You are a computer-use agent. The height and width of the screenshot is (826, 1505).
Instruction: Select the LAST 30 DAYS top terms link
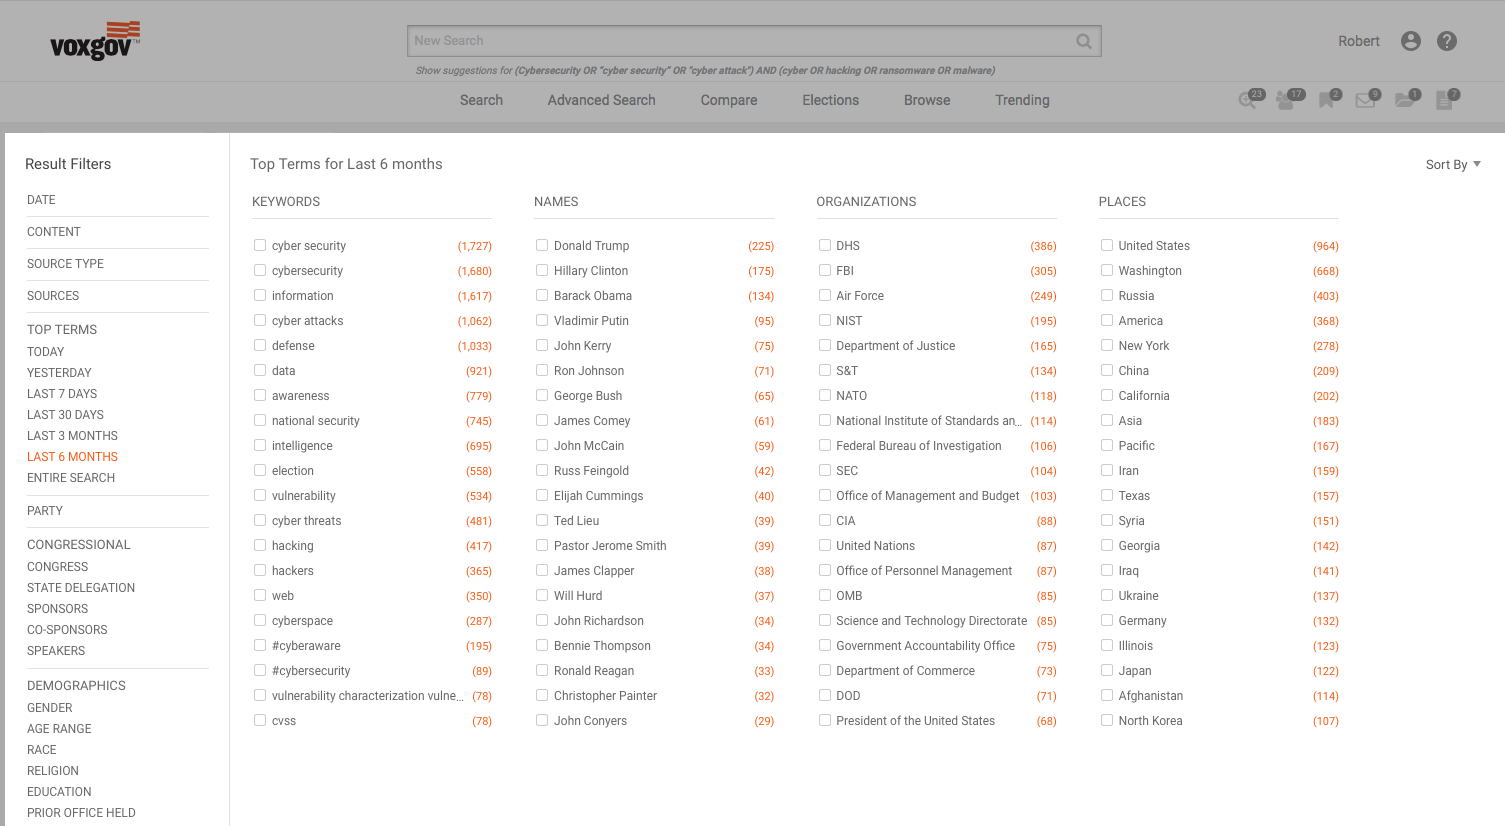[x=65, y=415]
